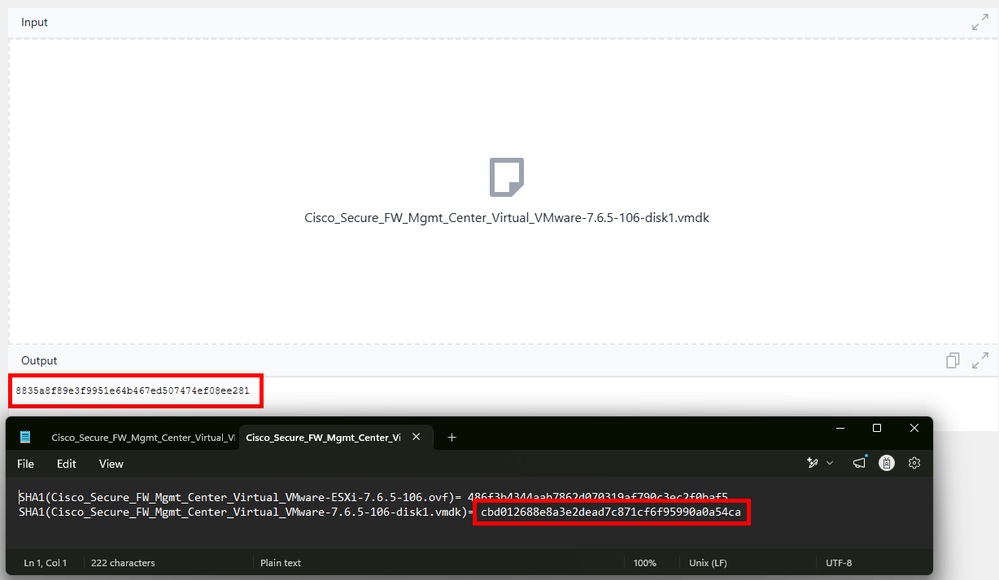Viewport: 999px width, 580px height.
Task: Open Notepad settings gear
Action: pos(914,463)
